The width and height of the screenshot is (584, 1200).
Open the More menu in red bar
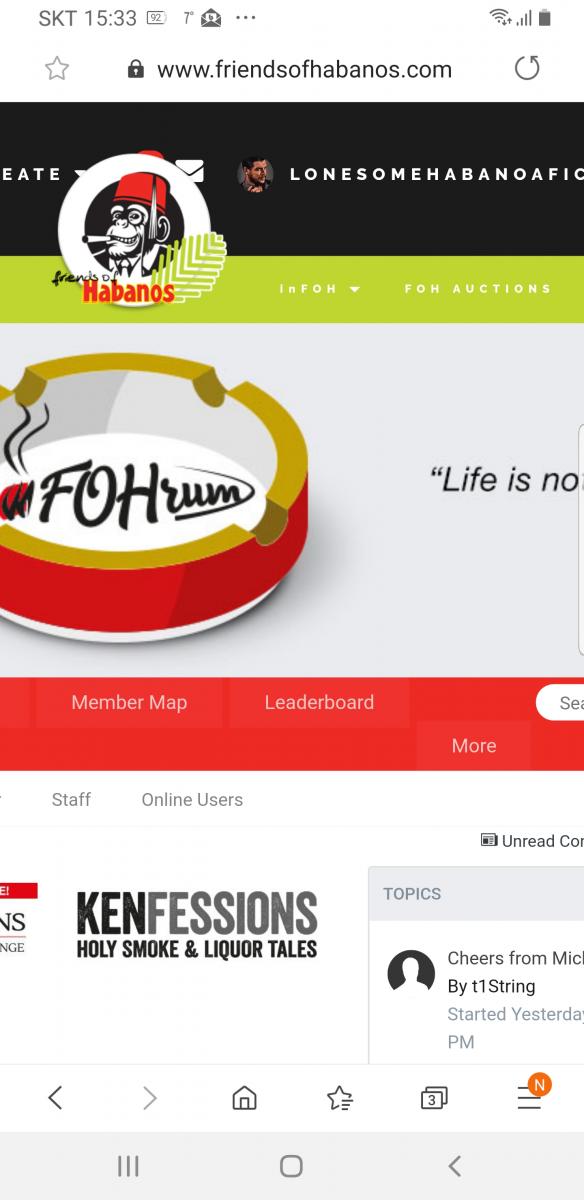coord(474,746)
